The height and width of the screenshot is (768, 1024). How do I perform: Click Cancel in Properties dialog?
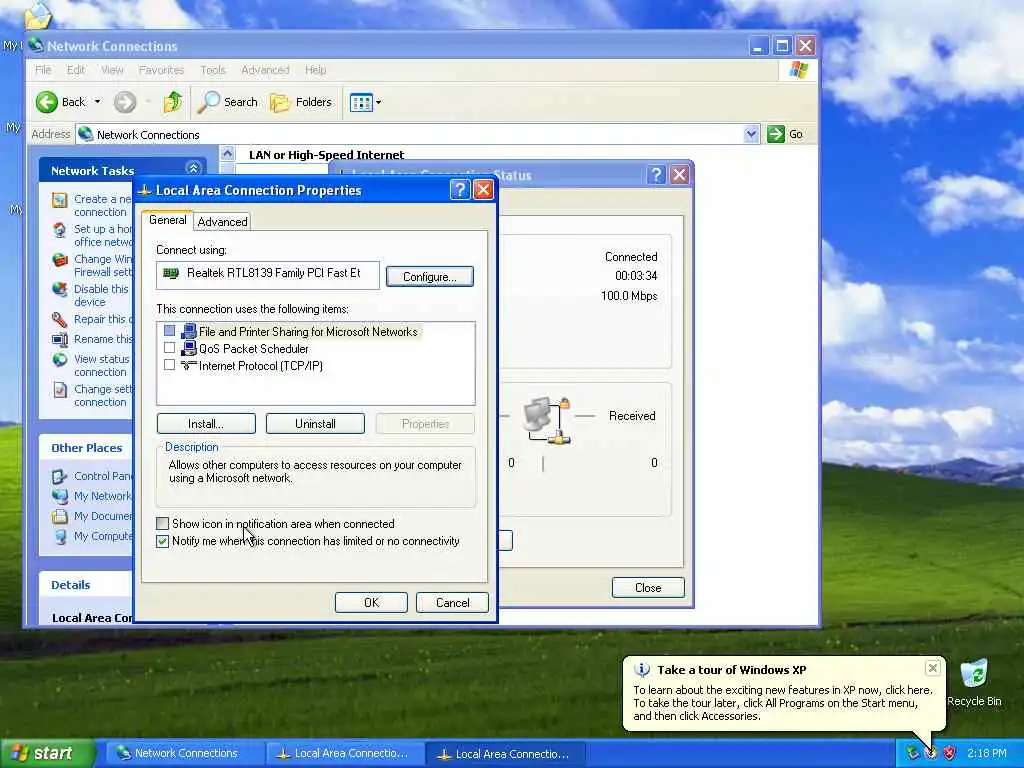tap(453, 603)
